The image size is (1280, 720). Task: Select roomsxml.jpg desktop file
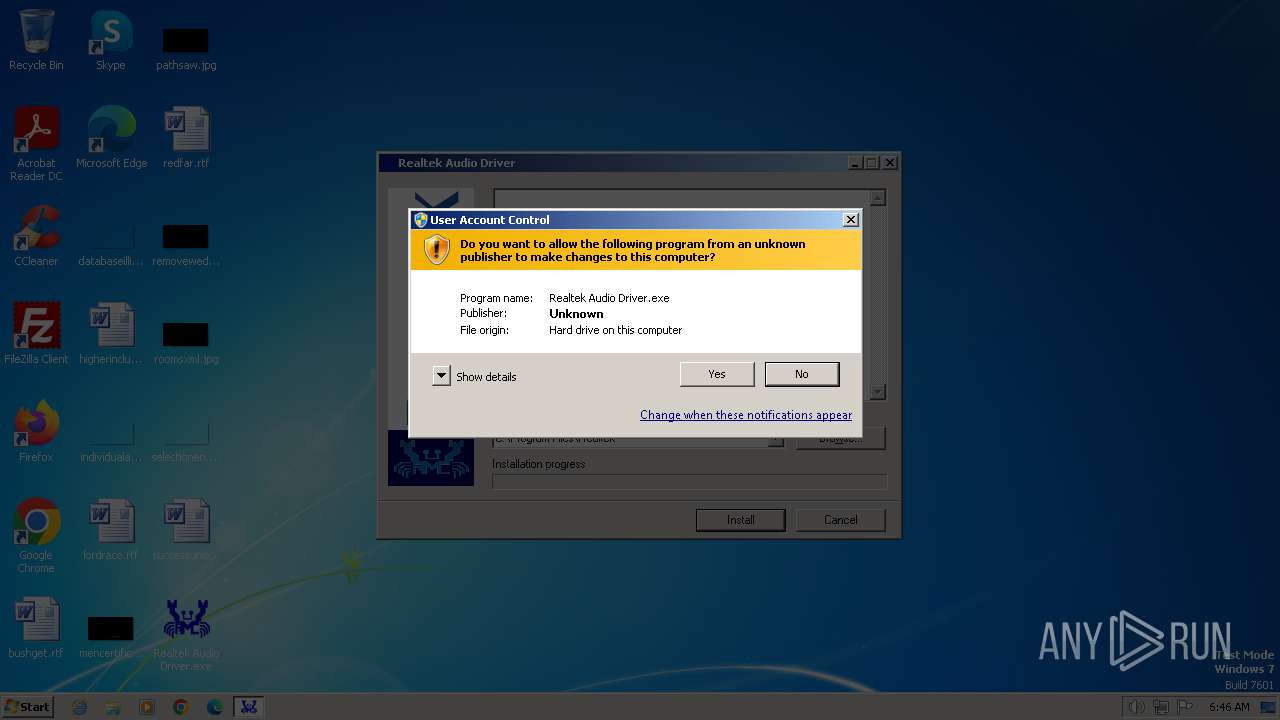point(186,341)
